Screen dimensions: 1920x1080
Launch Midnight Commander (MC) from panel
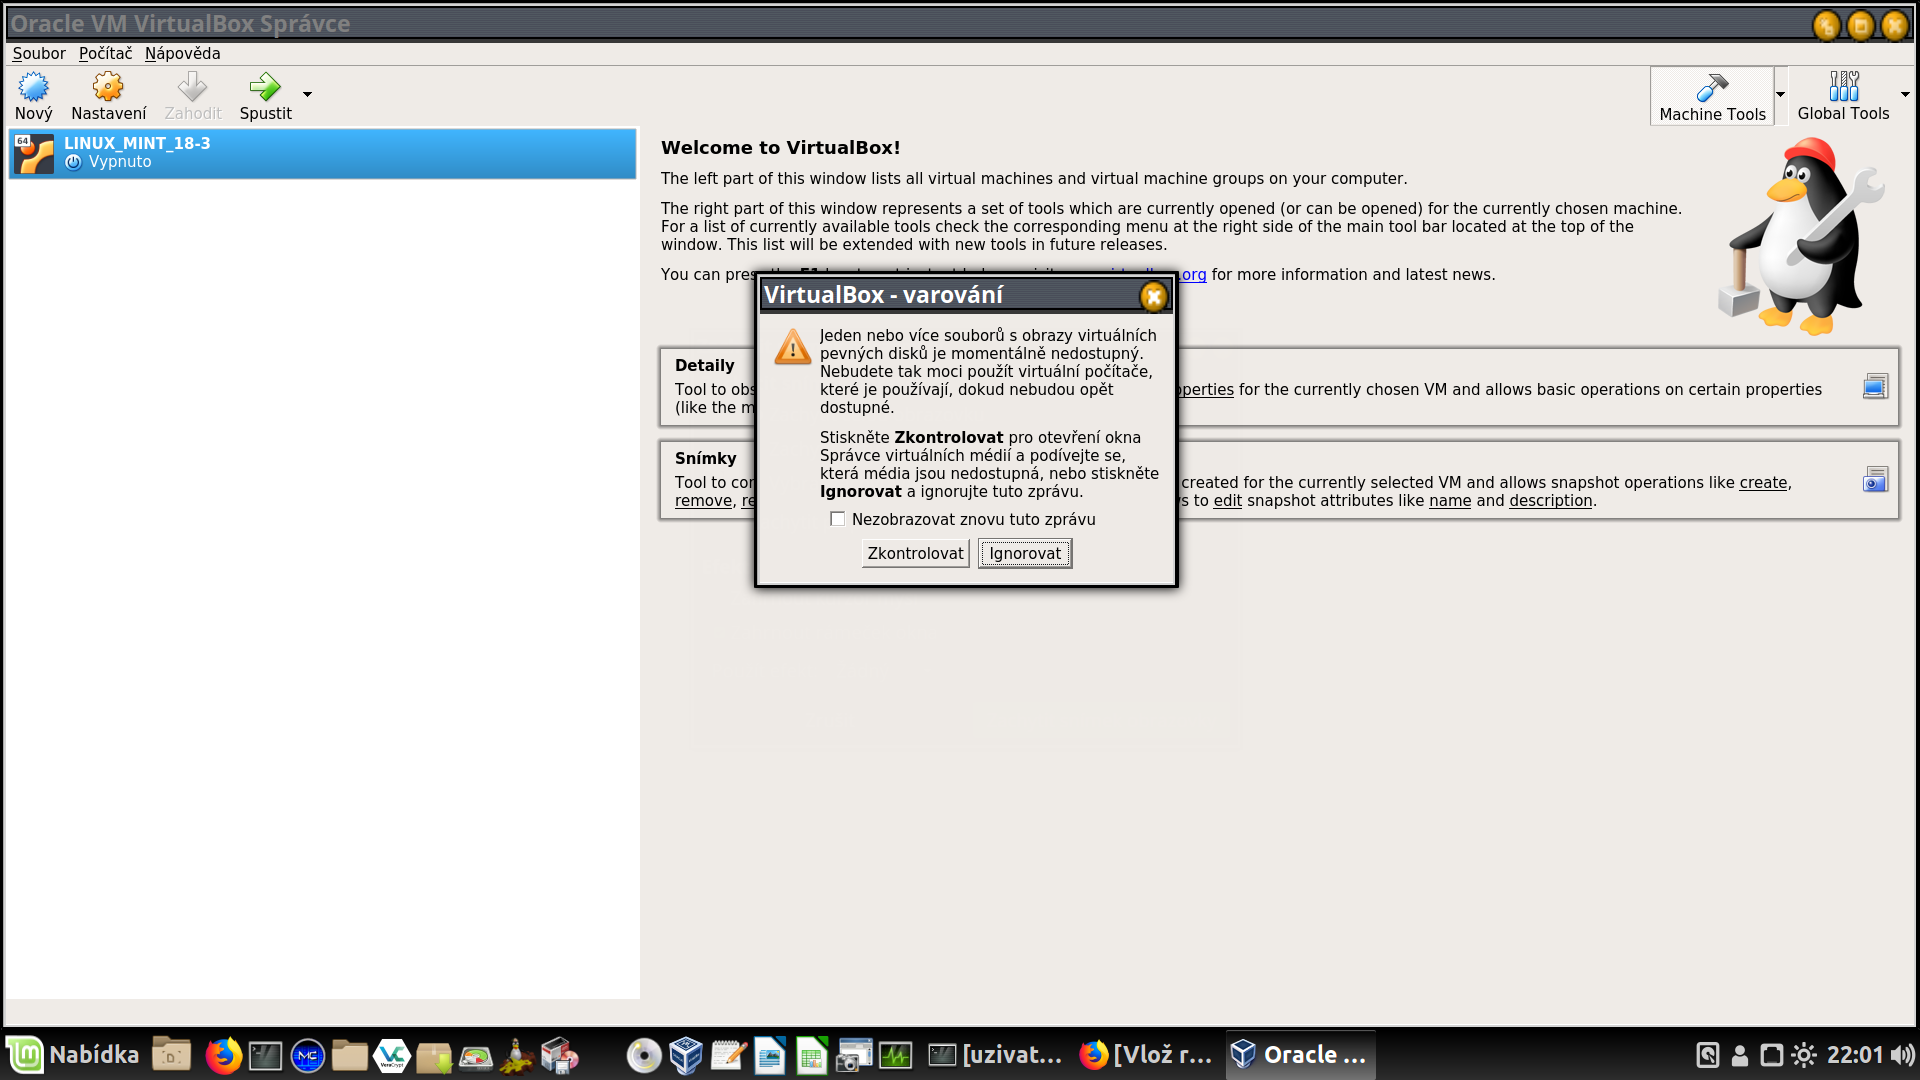(307, 1055)
